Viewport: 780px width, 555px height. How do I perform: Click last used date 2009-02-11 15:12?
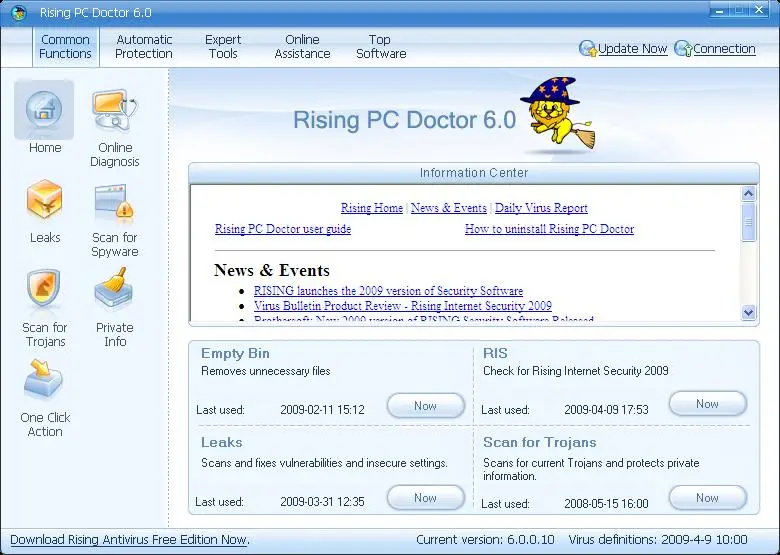pyautogui.click(x=322, y=410)
